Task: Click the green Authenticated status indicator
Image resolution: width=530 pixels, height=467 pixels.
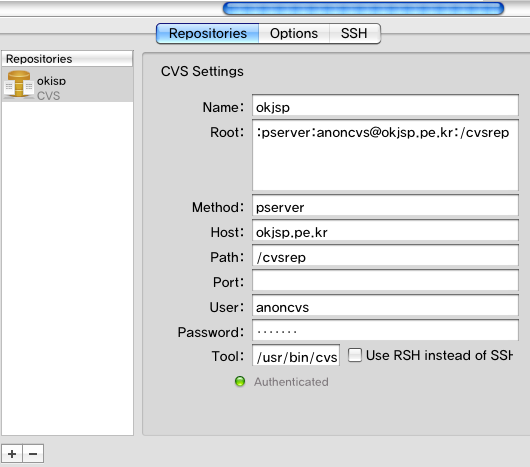Action: [x=240, y=382]
